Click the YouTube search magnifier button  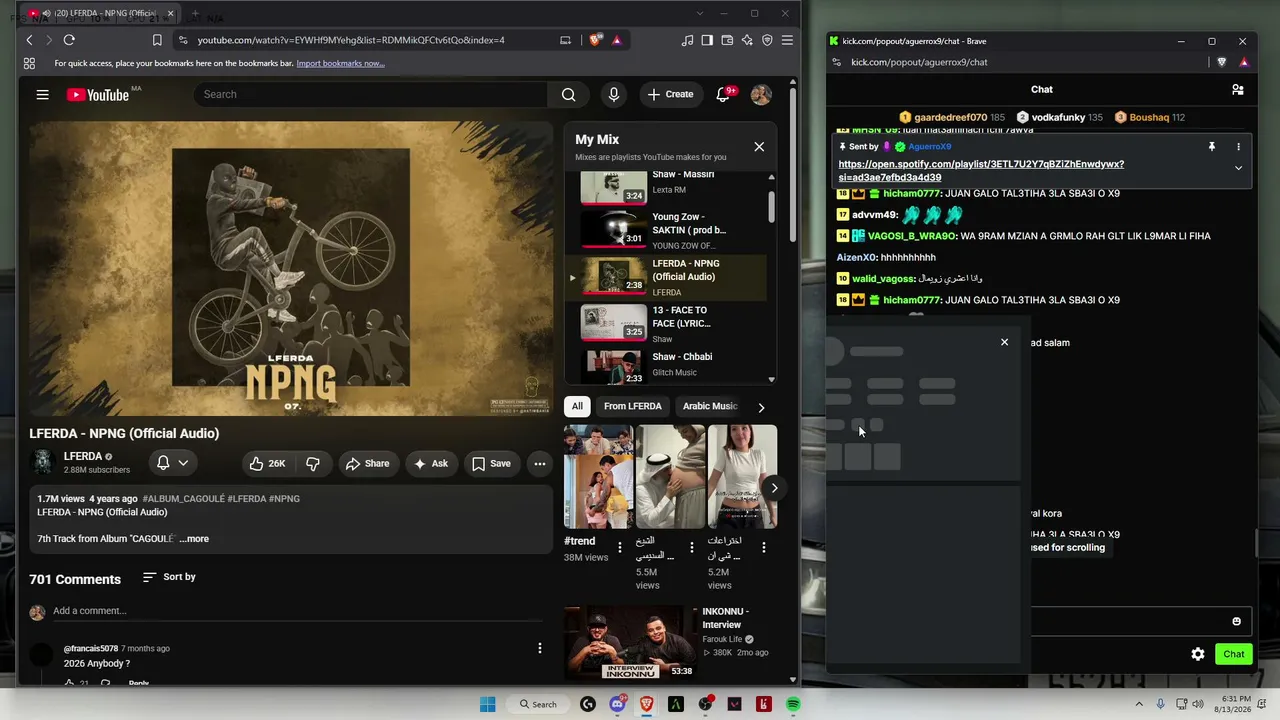(568, 94)
